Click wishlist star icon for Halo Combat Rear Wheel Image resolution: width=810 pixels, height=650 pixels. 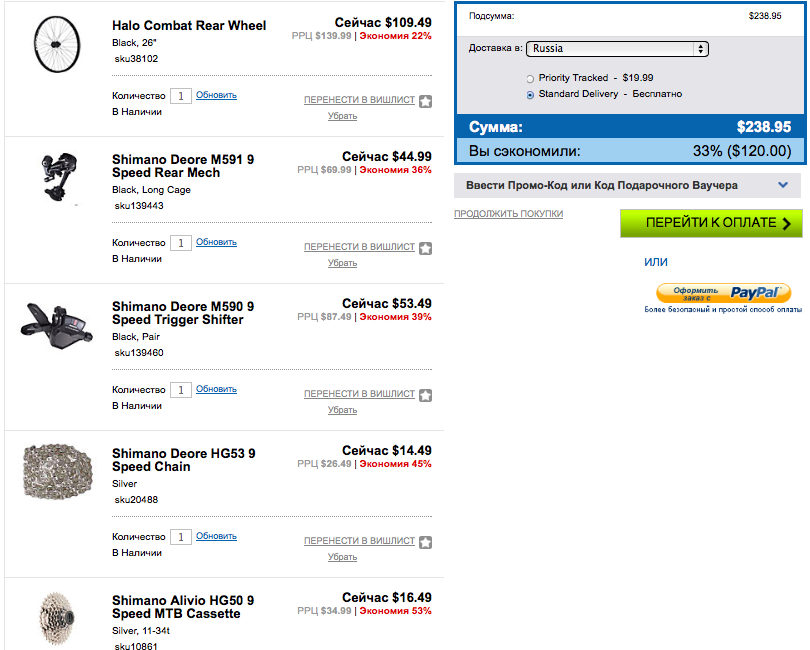[x=426, y=101]
